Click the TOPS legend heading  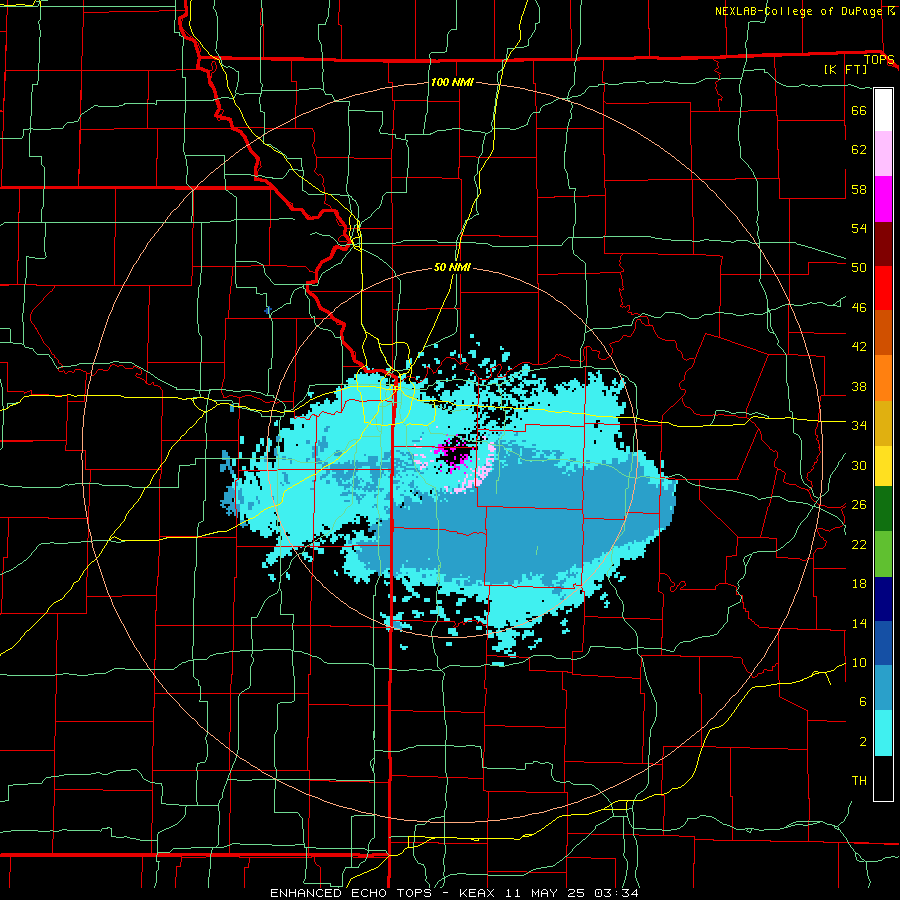[x=879, y=59]
